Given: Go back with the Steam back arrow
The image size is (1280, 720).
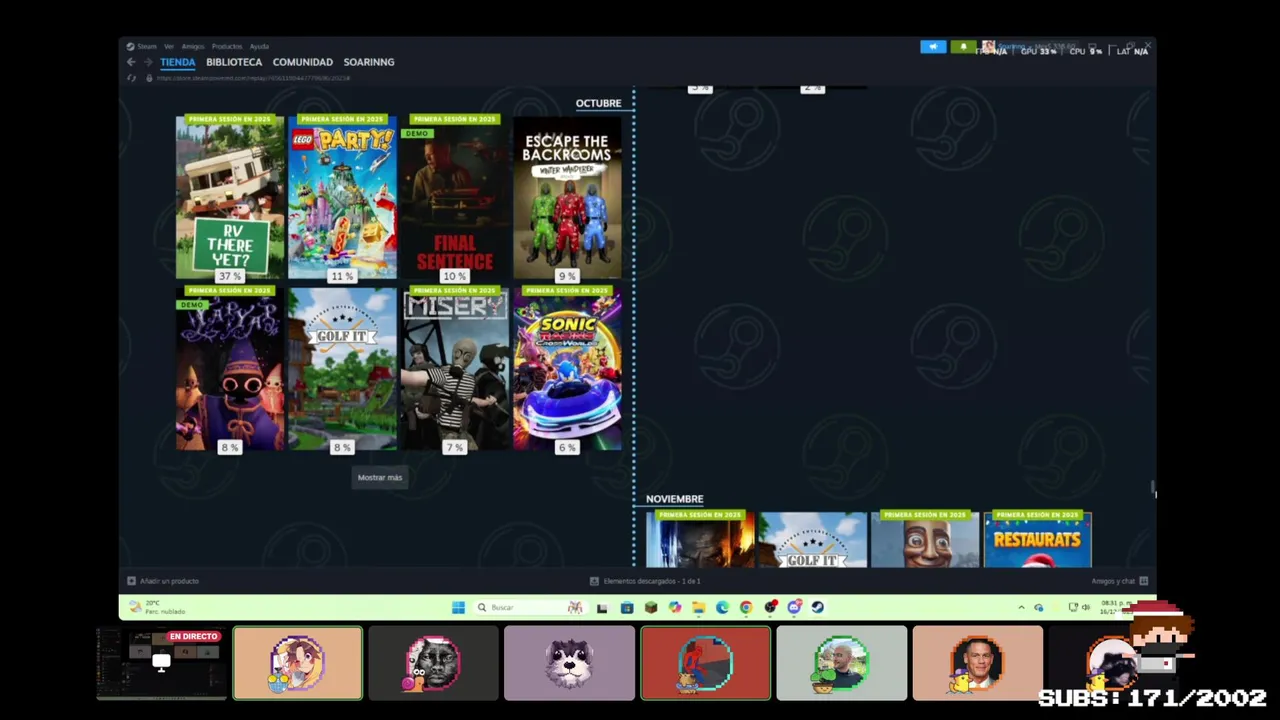Looking at the screenshot, I should [131, 62].
